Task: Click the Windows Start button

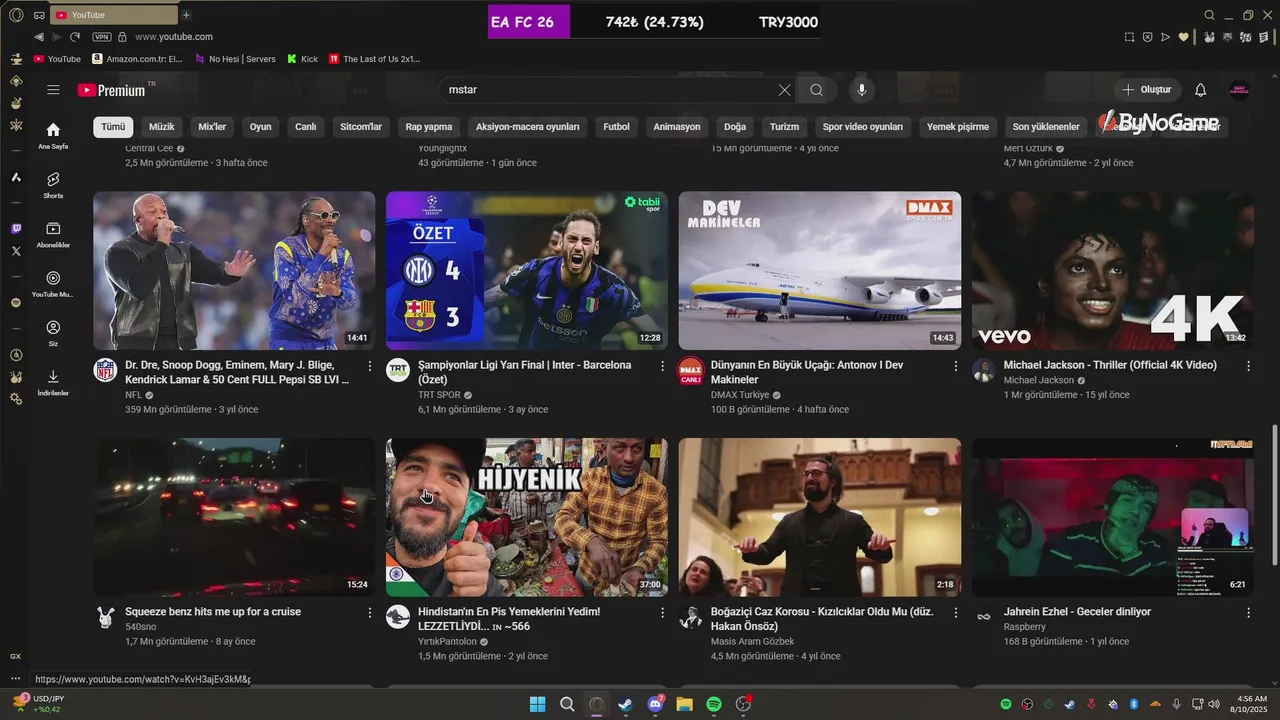Action: 538,704
